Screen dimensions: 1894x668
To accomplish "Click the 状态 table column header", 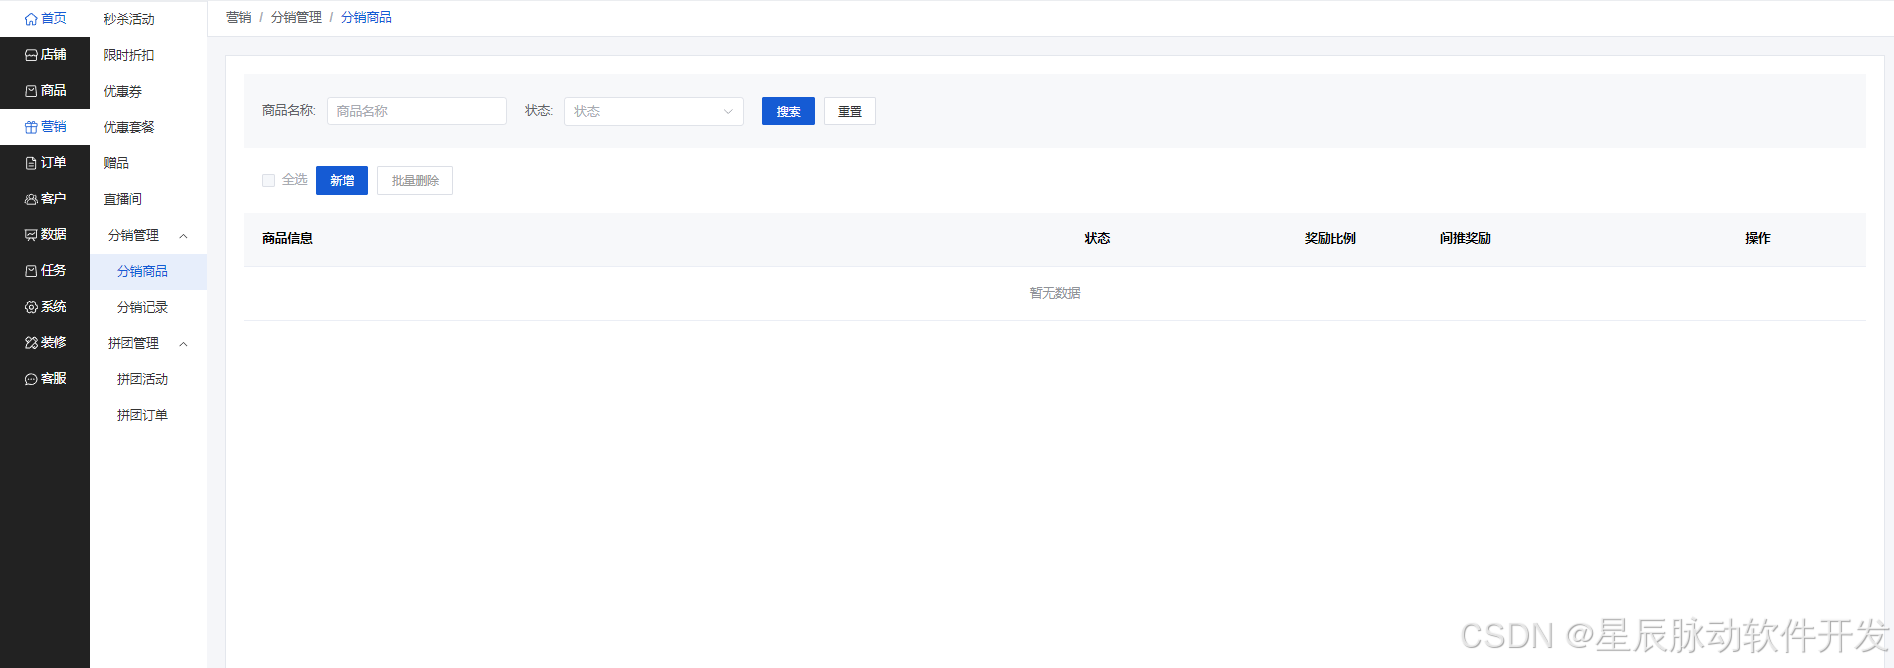I will tap(1097, 238).
